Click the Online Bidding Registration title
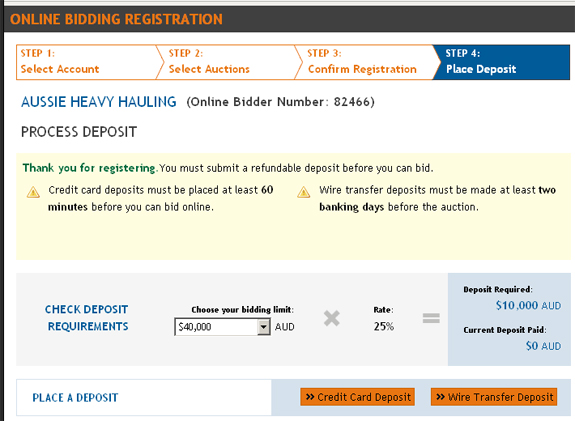The image size is (575, 421). (x=116, y=19)
